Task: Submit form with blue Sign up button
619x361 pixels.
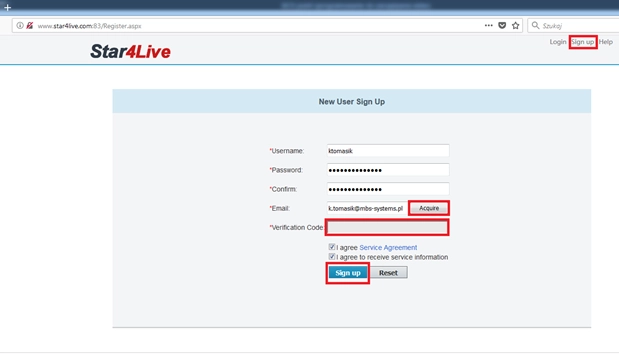Action: (348, 273)
